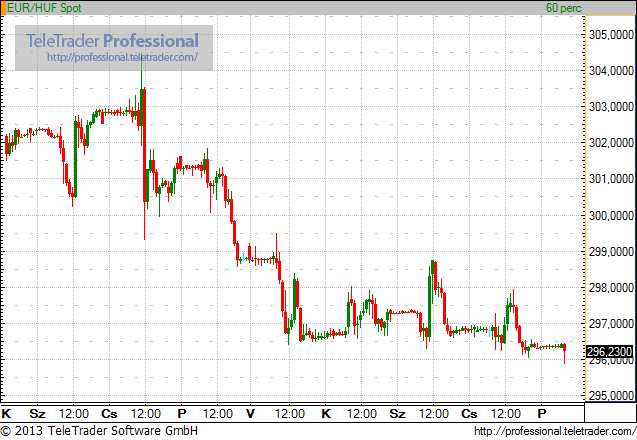Click the 298,0000 price axis label
This screenshot has width=637, height=440.
click(x=611, y=288)
